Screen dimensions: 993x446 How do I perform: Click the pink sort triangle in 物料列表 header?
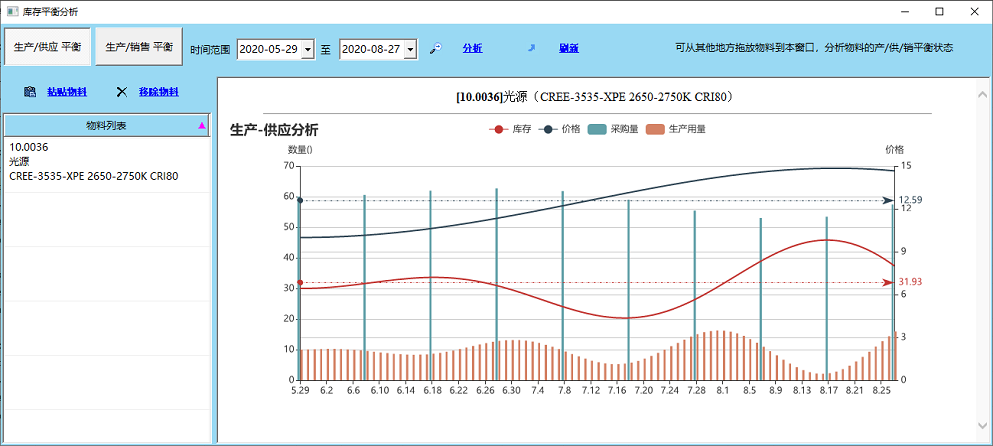pyautogui.click(x=202, y=126)
